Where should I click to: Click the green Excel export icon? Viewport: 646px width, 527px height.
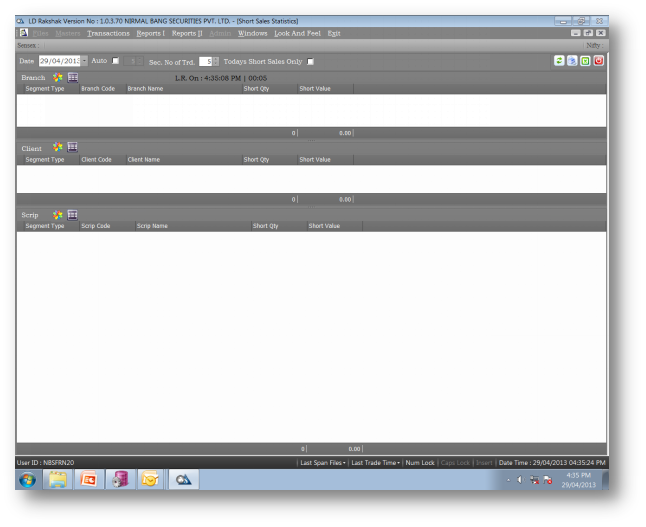[x=585, y=61]
